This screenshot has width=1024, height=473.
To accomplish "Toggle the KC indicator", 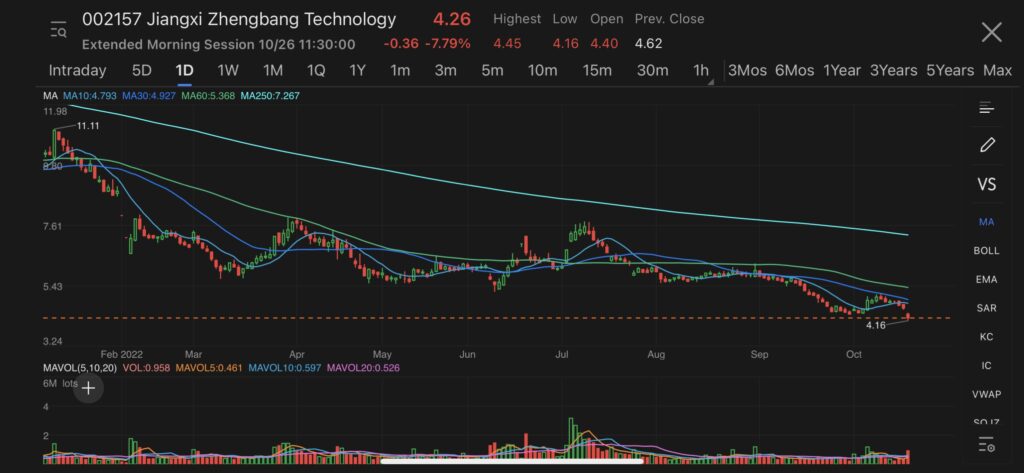I will (986, 337).
